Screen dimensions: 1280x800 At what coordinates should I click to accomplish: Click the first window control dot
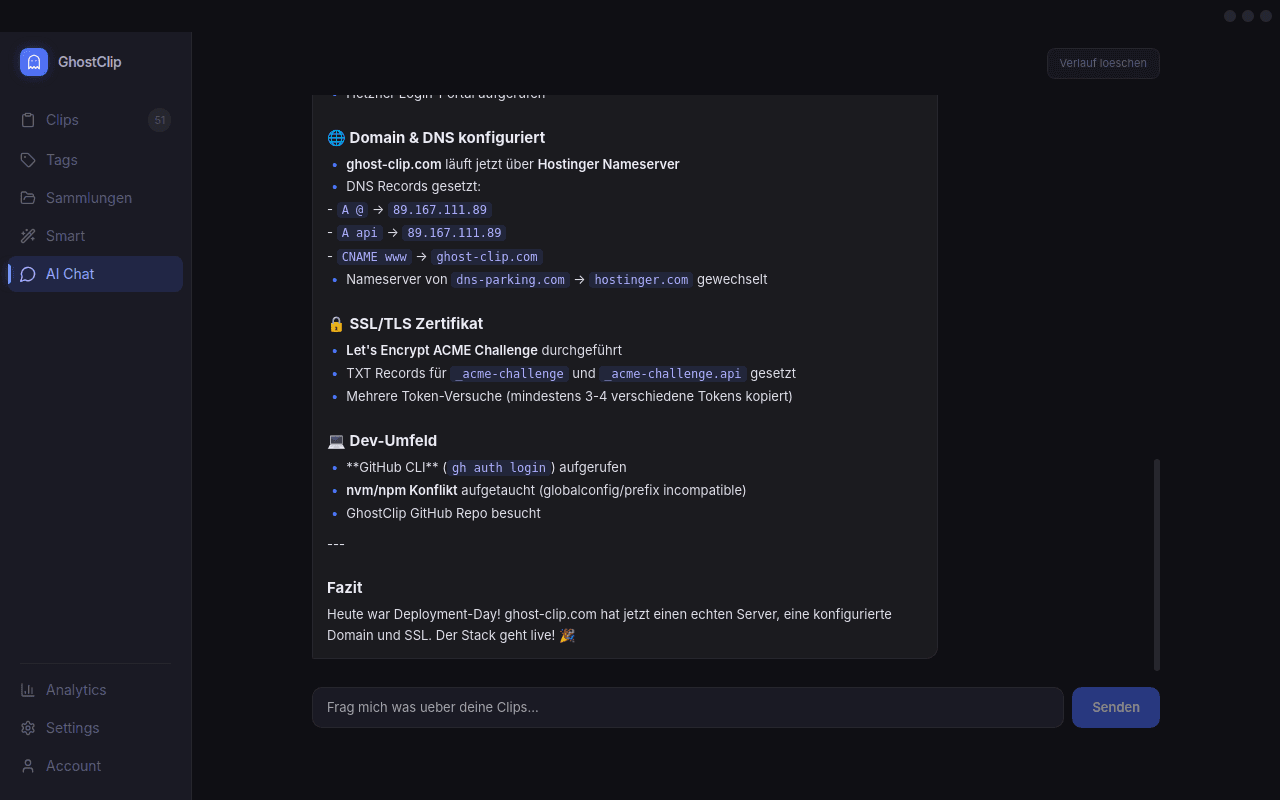click(x=1230, y=16)
